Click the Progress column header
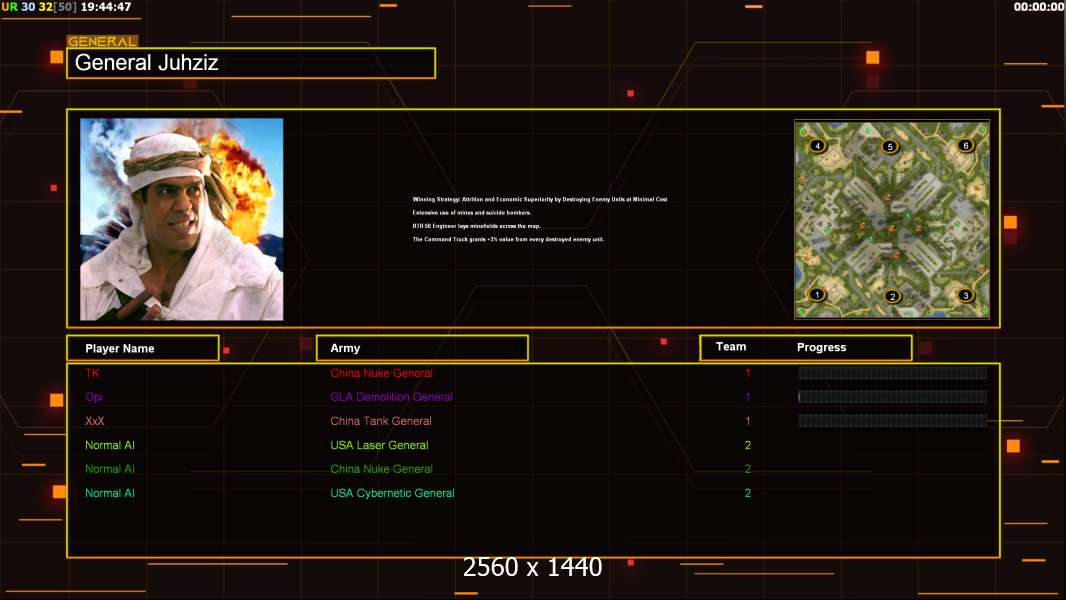This screenshot has width=1066, height=600. click(821, 348)
